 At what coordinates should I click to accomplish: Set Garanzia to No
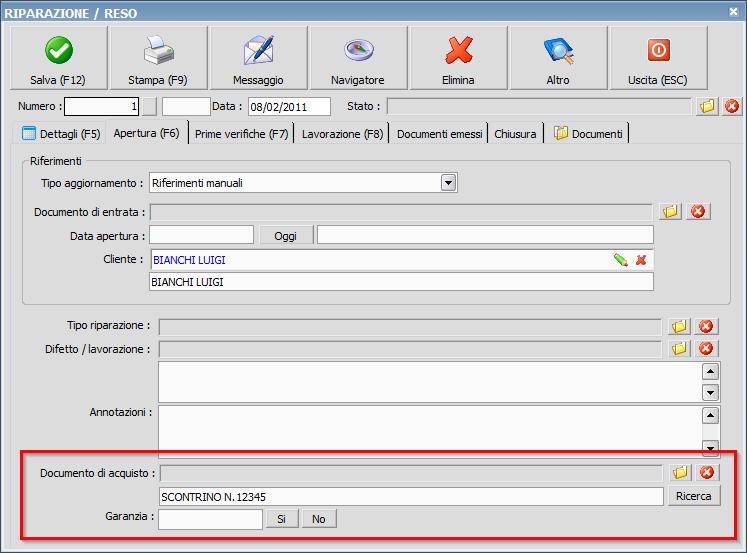point(319,519)
